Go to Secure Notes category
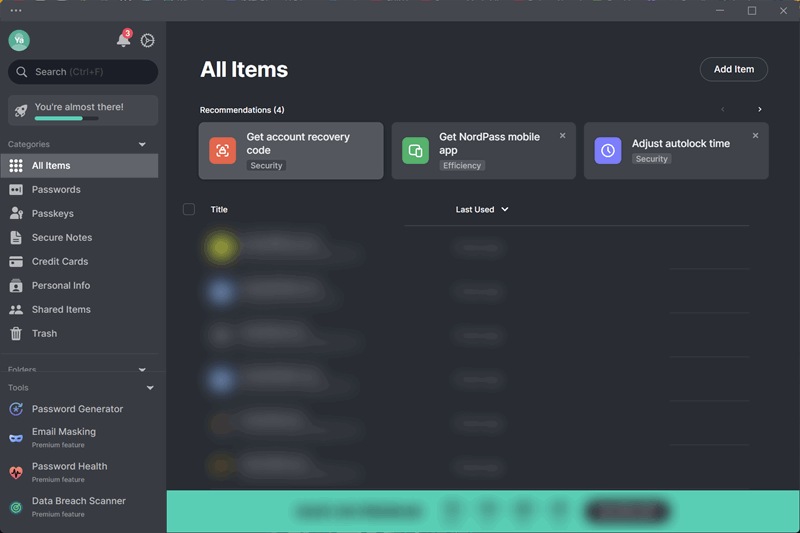This screenshot has width=800, height=533. (x=62, y=238)
